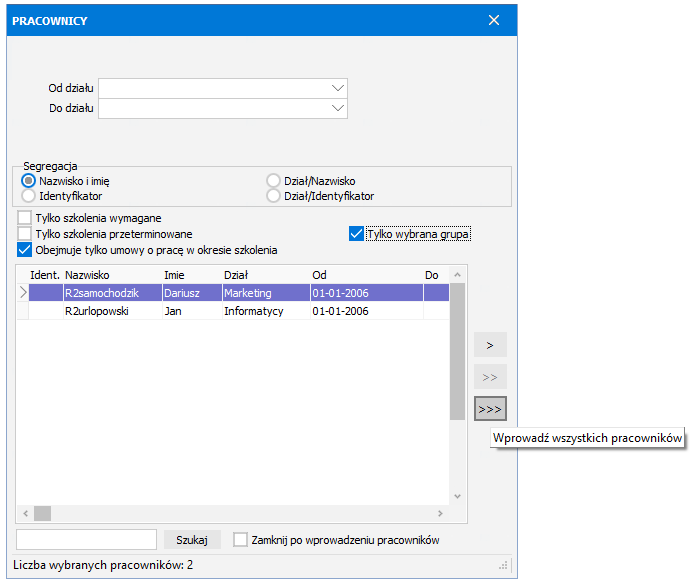Uncheck Tylko wybrana grupa checkbox
The height and width of the screenshot is (584, 695).
356,234
